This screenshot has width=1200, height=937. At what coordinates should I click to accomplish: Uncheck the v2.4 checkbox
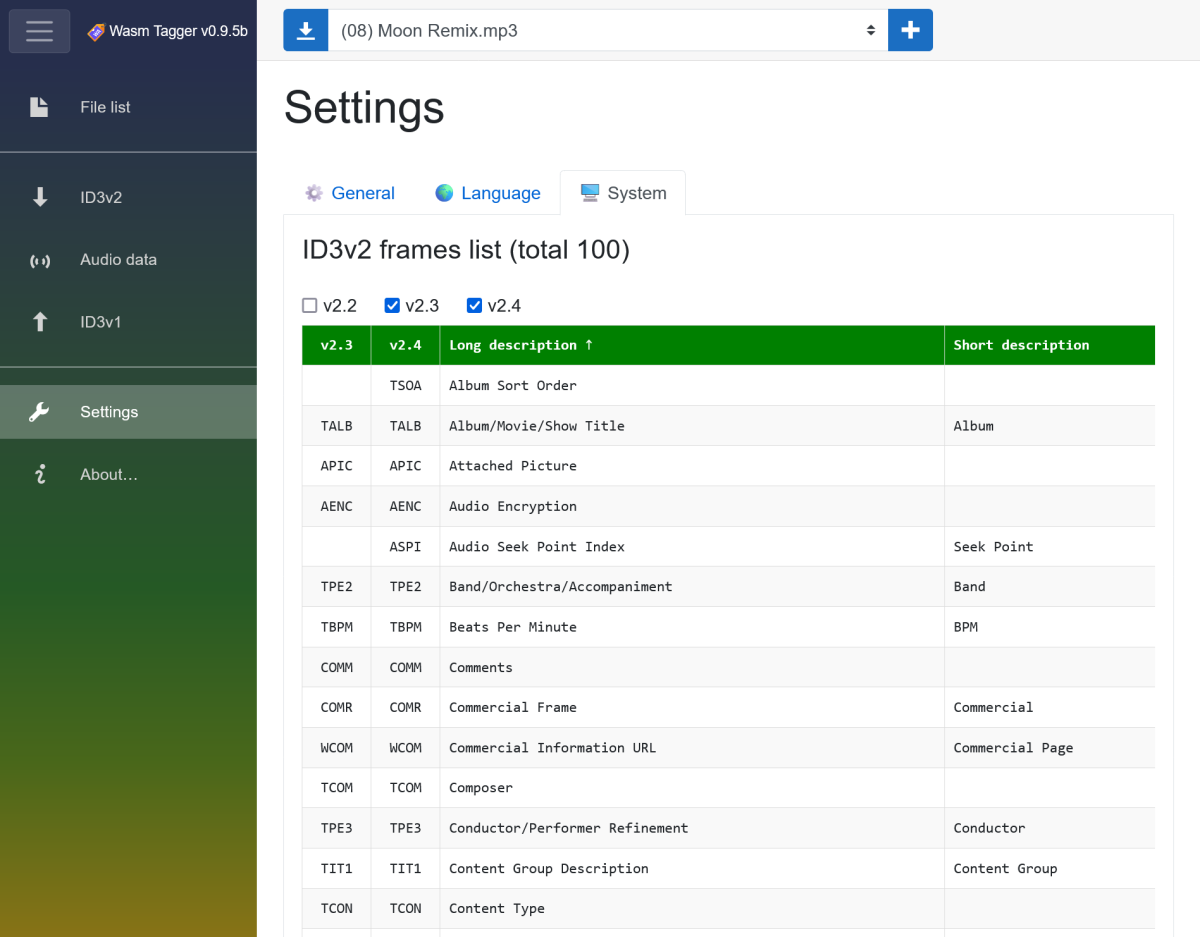point(475,306)
